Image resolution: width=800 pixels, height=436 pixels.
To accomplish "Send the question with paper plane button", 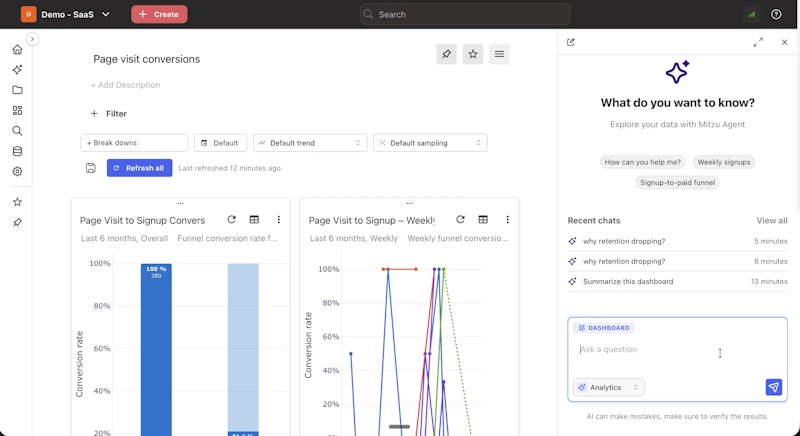I will click(773, 388).
